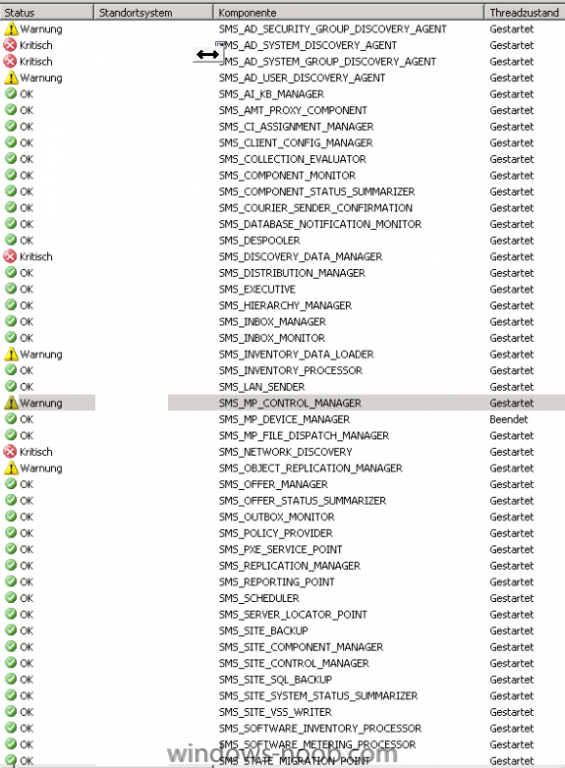The image size is (565, 768).
Task: Click critical icon beside SMS_AD_SYSTEM_DISCOVERY_AGENT
Action: click(10, 45)
